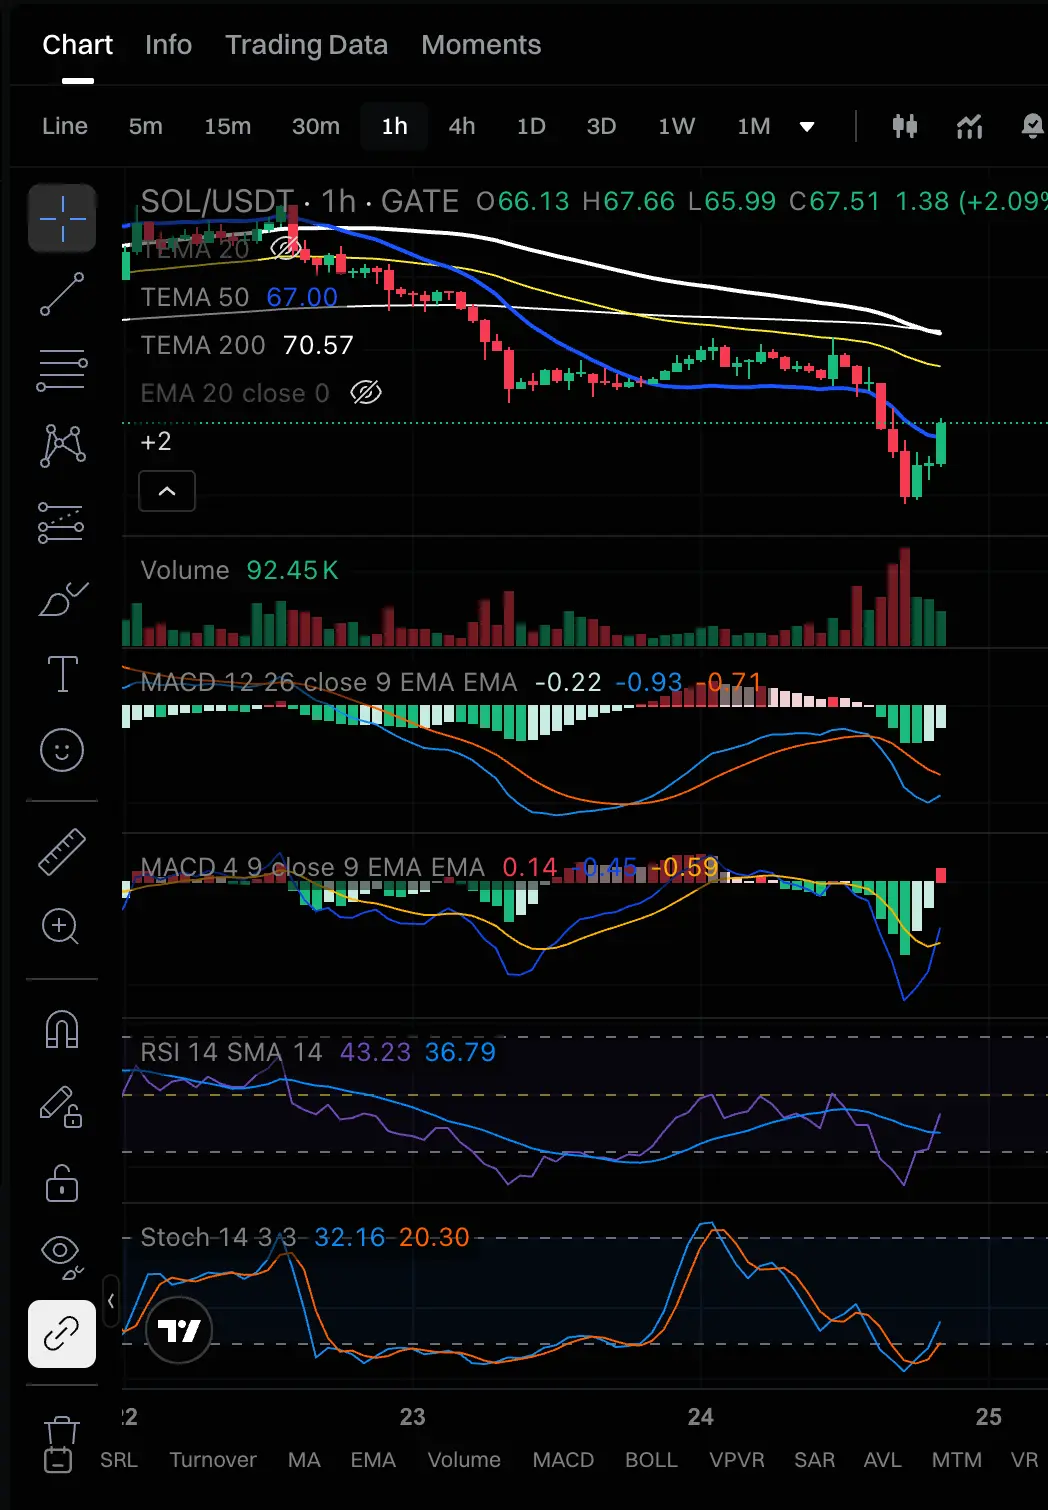This screenshot has width=1048, height=1510.
Task: Select BOLL in the bottom indicator bar
Action: pos(651,1460)
